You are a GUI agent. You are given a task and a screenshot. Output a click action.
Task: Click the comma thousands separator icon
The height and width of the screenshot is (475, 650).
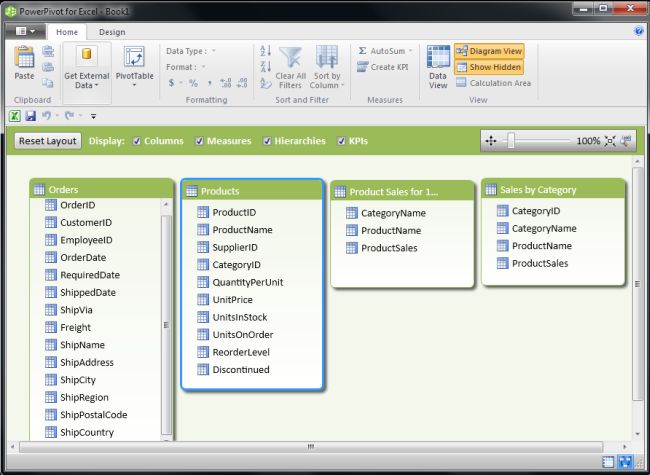(209, 83)
